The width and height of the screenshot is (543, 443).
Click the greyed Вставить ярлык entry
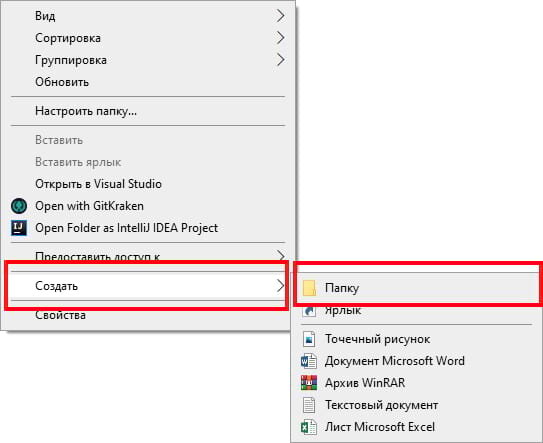point(148,162)
